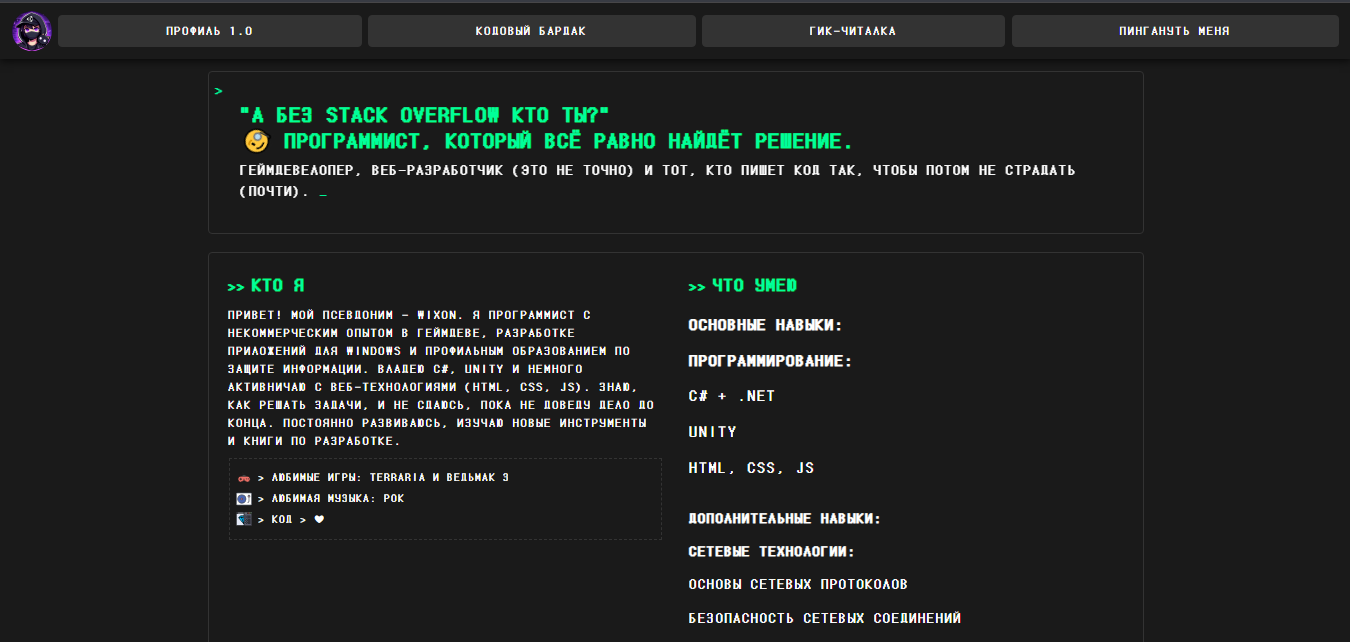
Task: Click ОСНОВНЫЕ НАВЫКИ heading
Action: 766,326
